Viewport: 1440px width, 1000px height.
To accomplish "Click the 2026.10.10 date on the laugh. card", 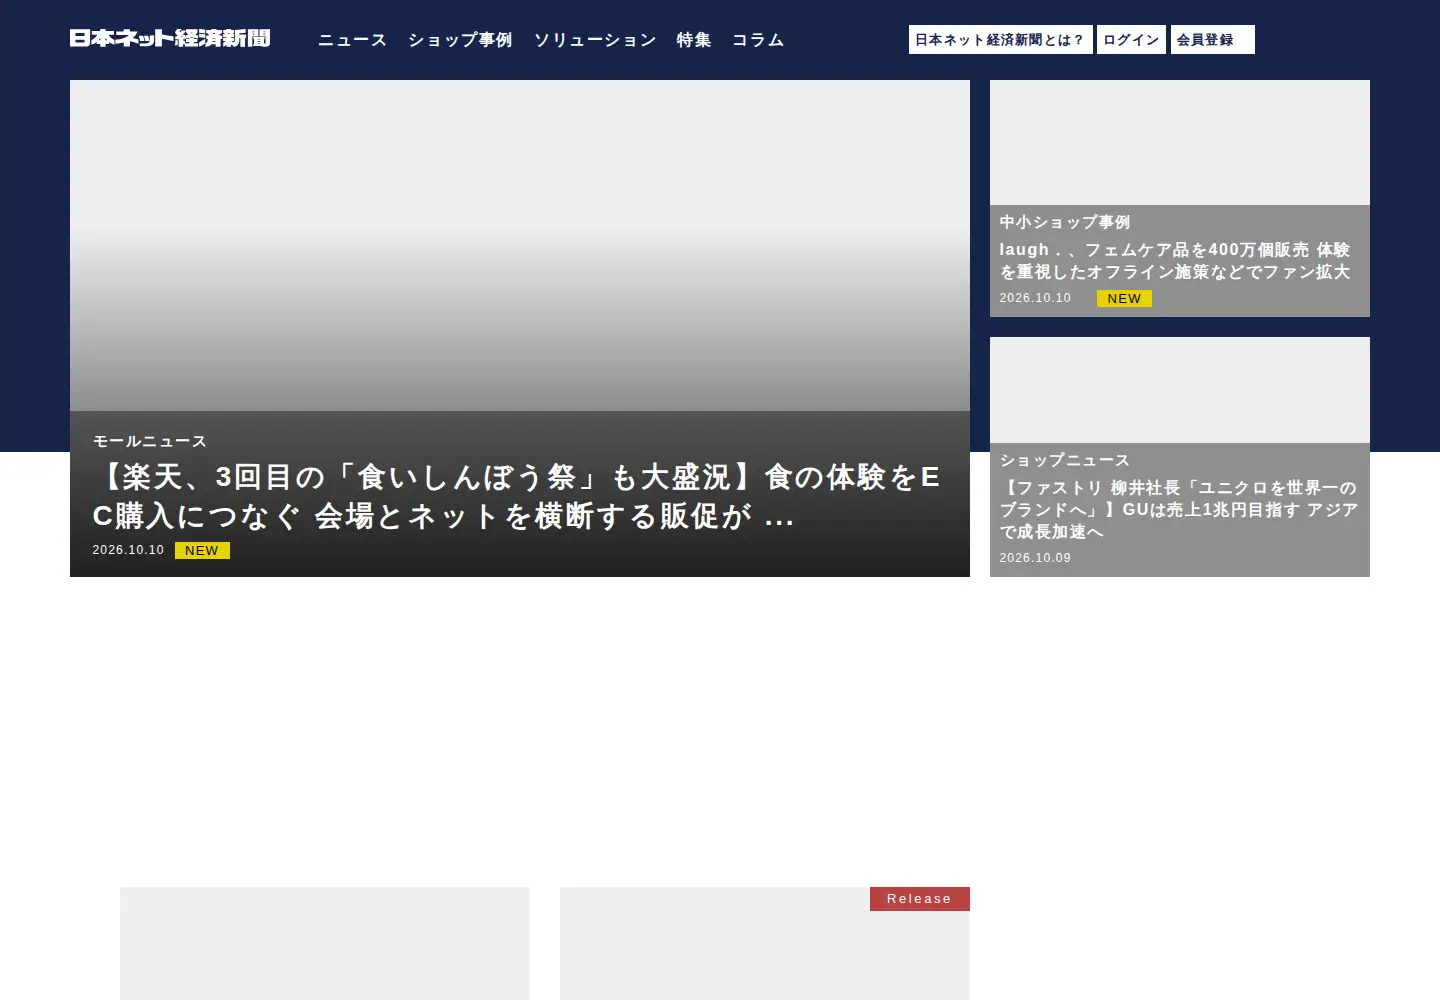I will coord(1035,298).
